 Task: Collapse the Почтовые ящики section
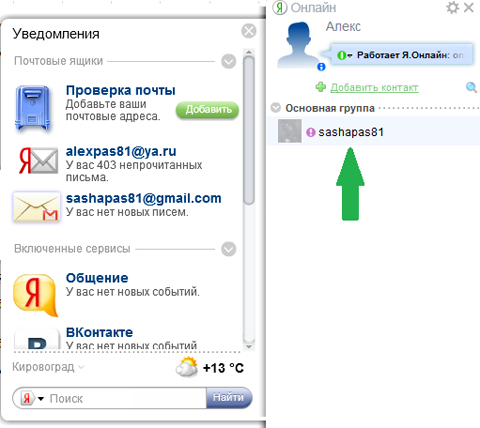[x=229, y=61]
